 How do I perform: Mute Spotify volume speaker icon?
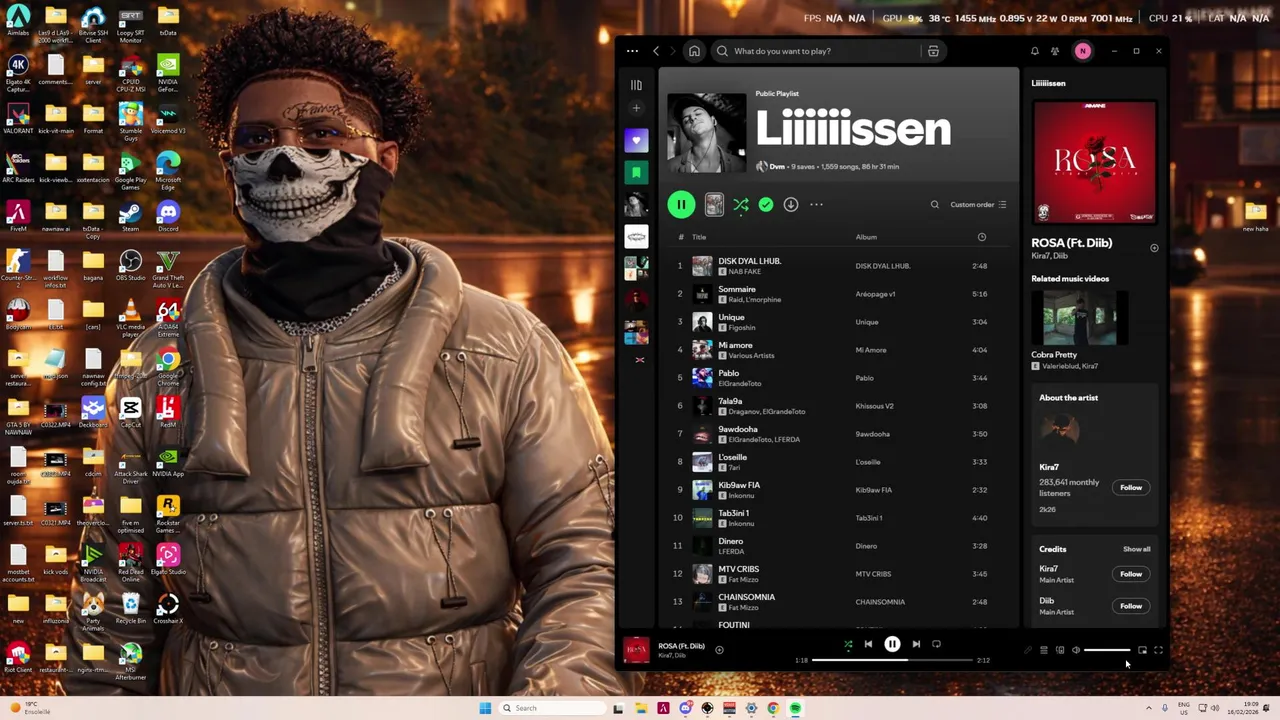[x=1076, y=650]
